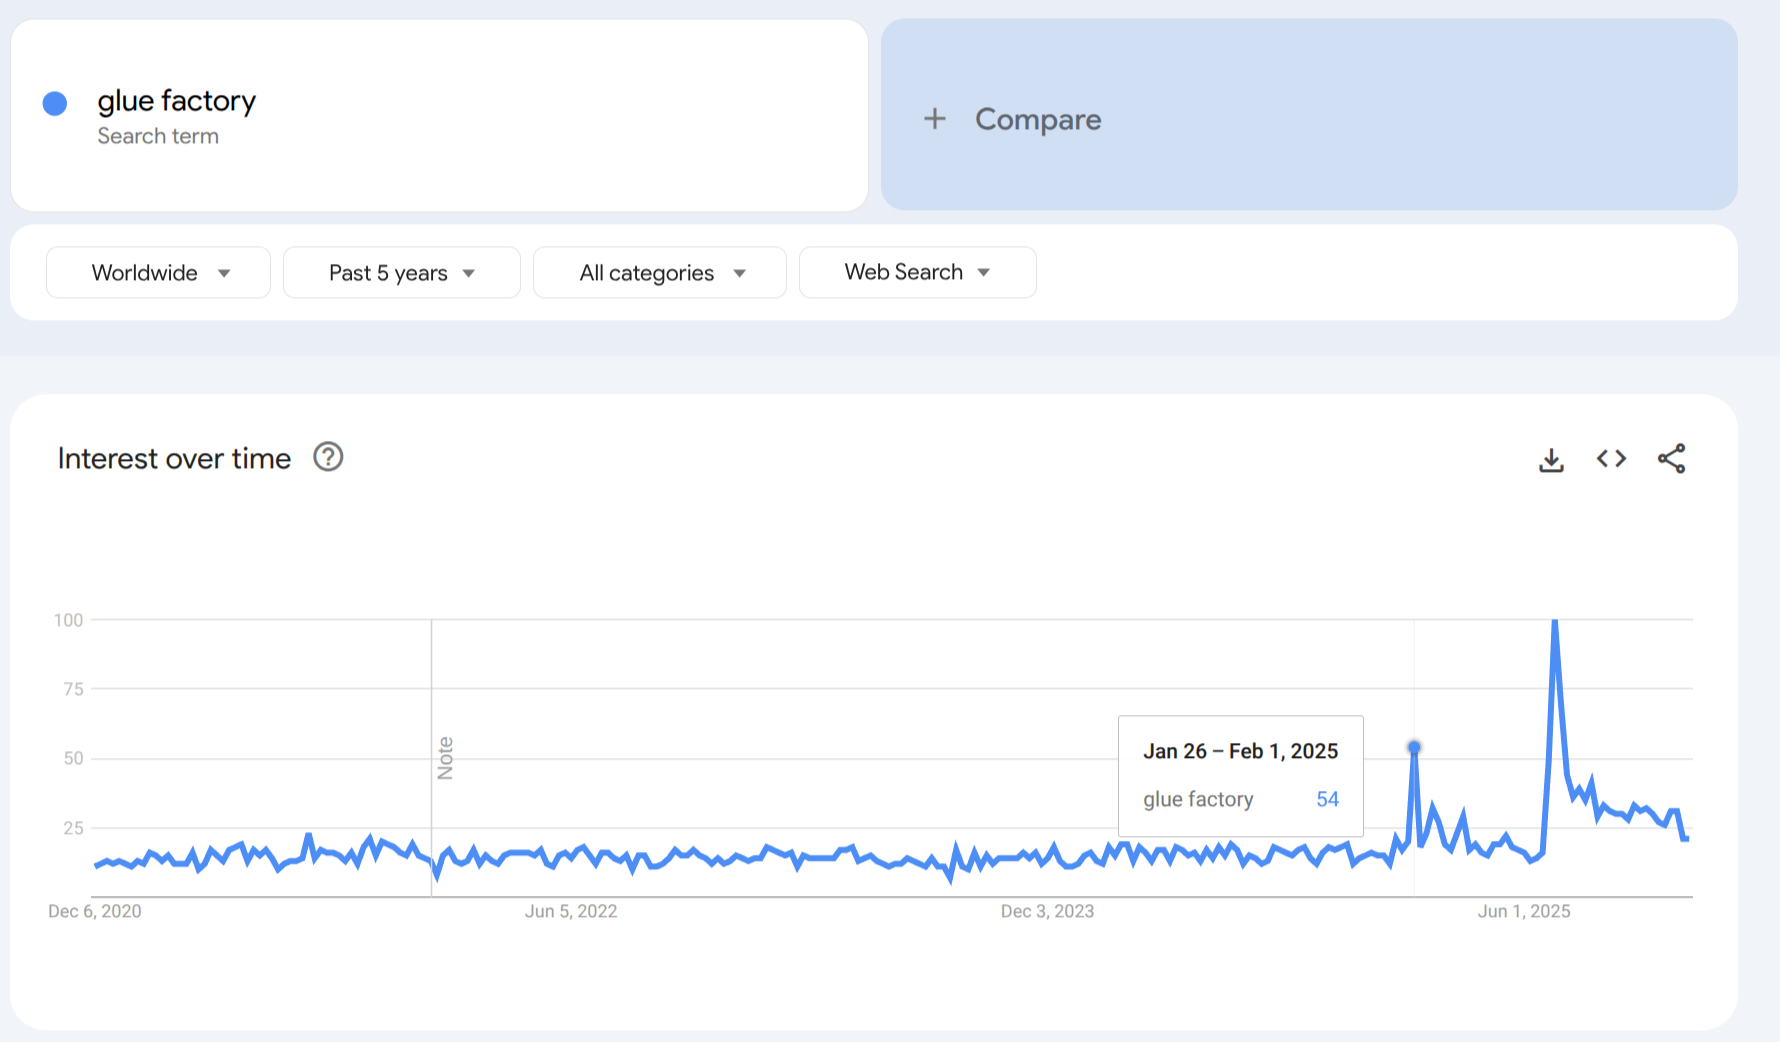Click the embed code icon
The image size is (1780, 1042).
click(x=1611, y=459)
